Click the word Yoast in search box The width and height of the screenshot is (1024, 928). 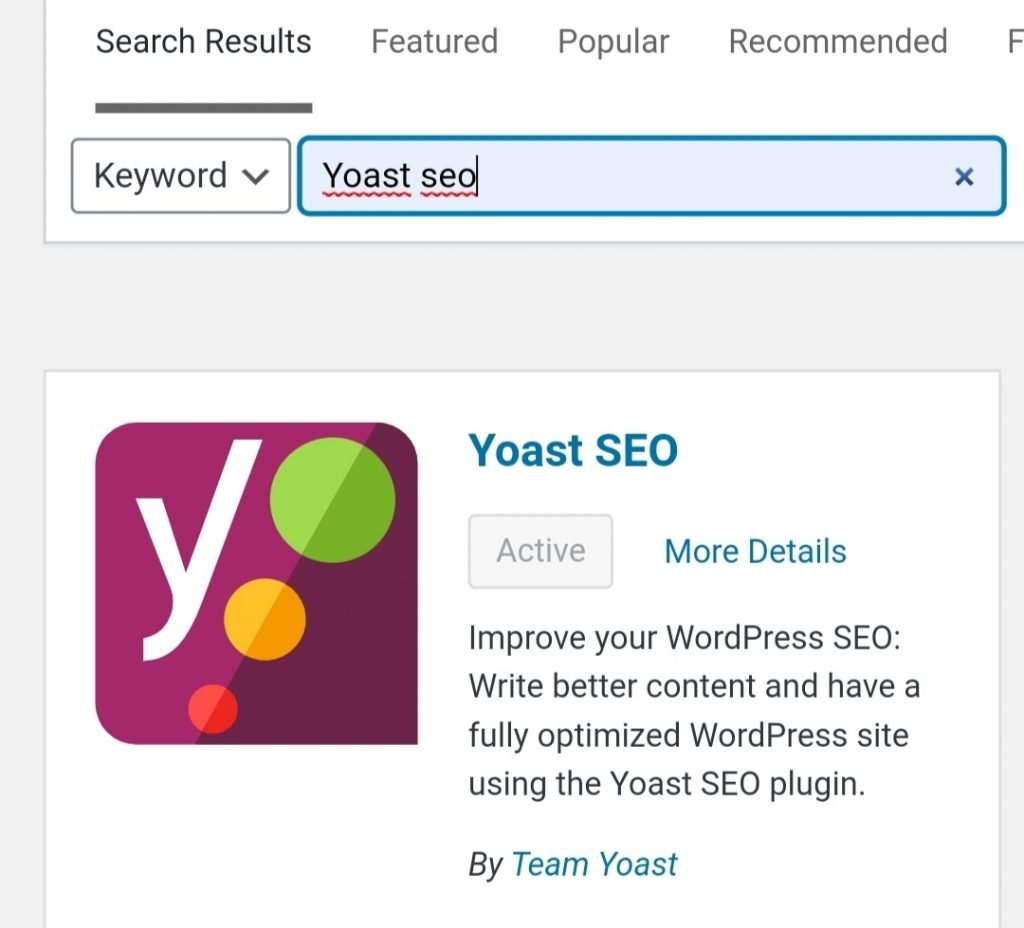[366, 176]
